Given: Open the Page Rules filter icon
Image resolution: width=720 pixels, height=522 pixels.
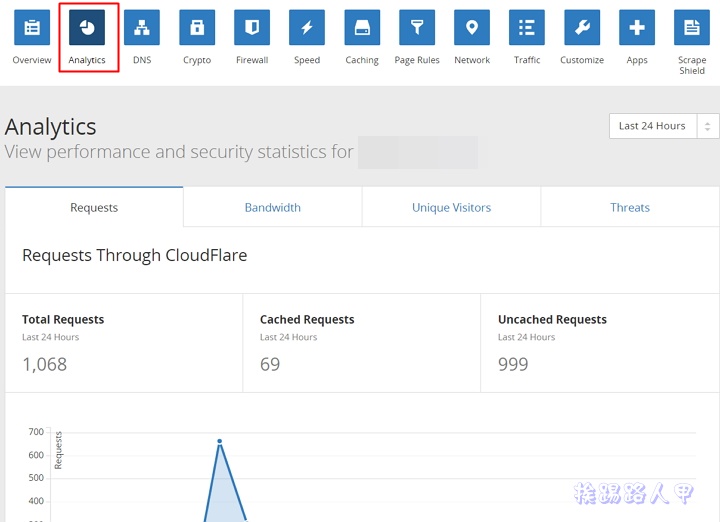Looking at the screenshot, I should pyautogui.click(x=417, y=28).
